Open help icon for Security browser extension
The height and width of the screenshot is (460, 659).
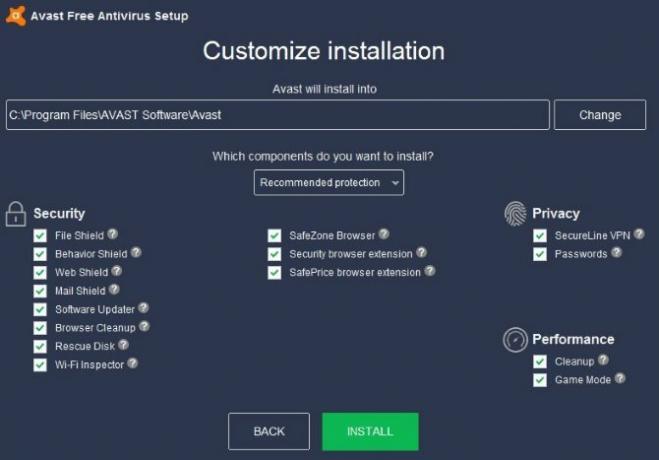[x=421, y=252]
